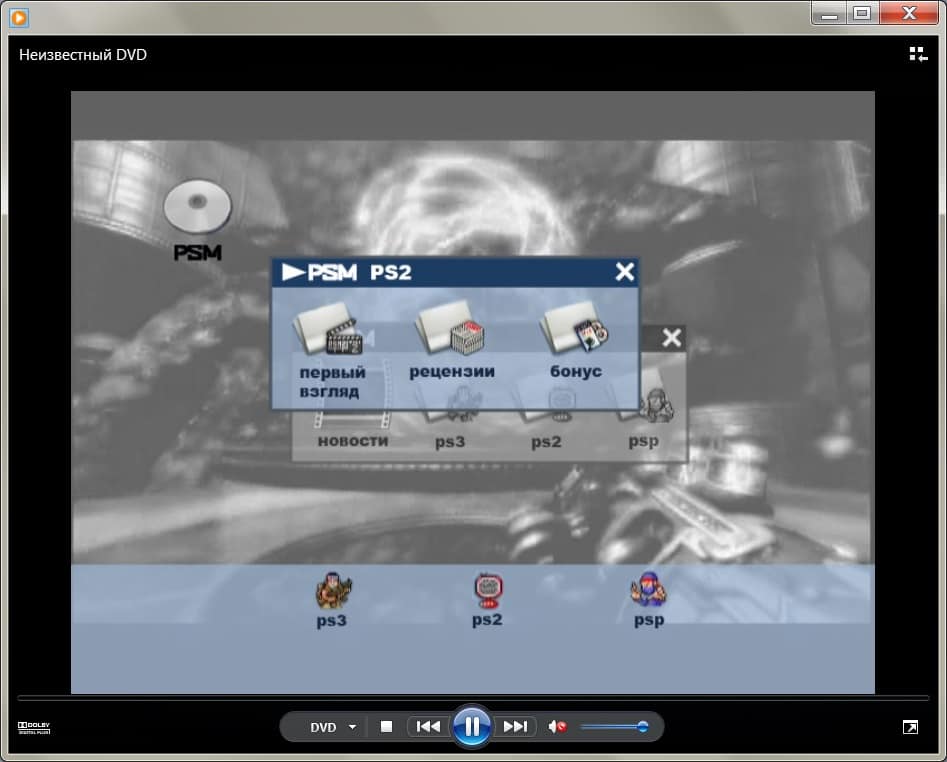Screen dimensions: 947x762
Task: Select the ps3 character icon in bottom bar
Action: (x=332, y=600)
